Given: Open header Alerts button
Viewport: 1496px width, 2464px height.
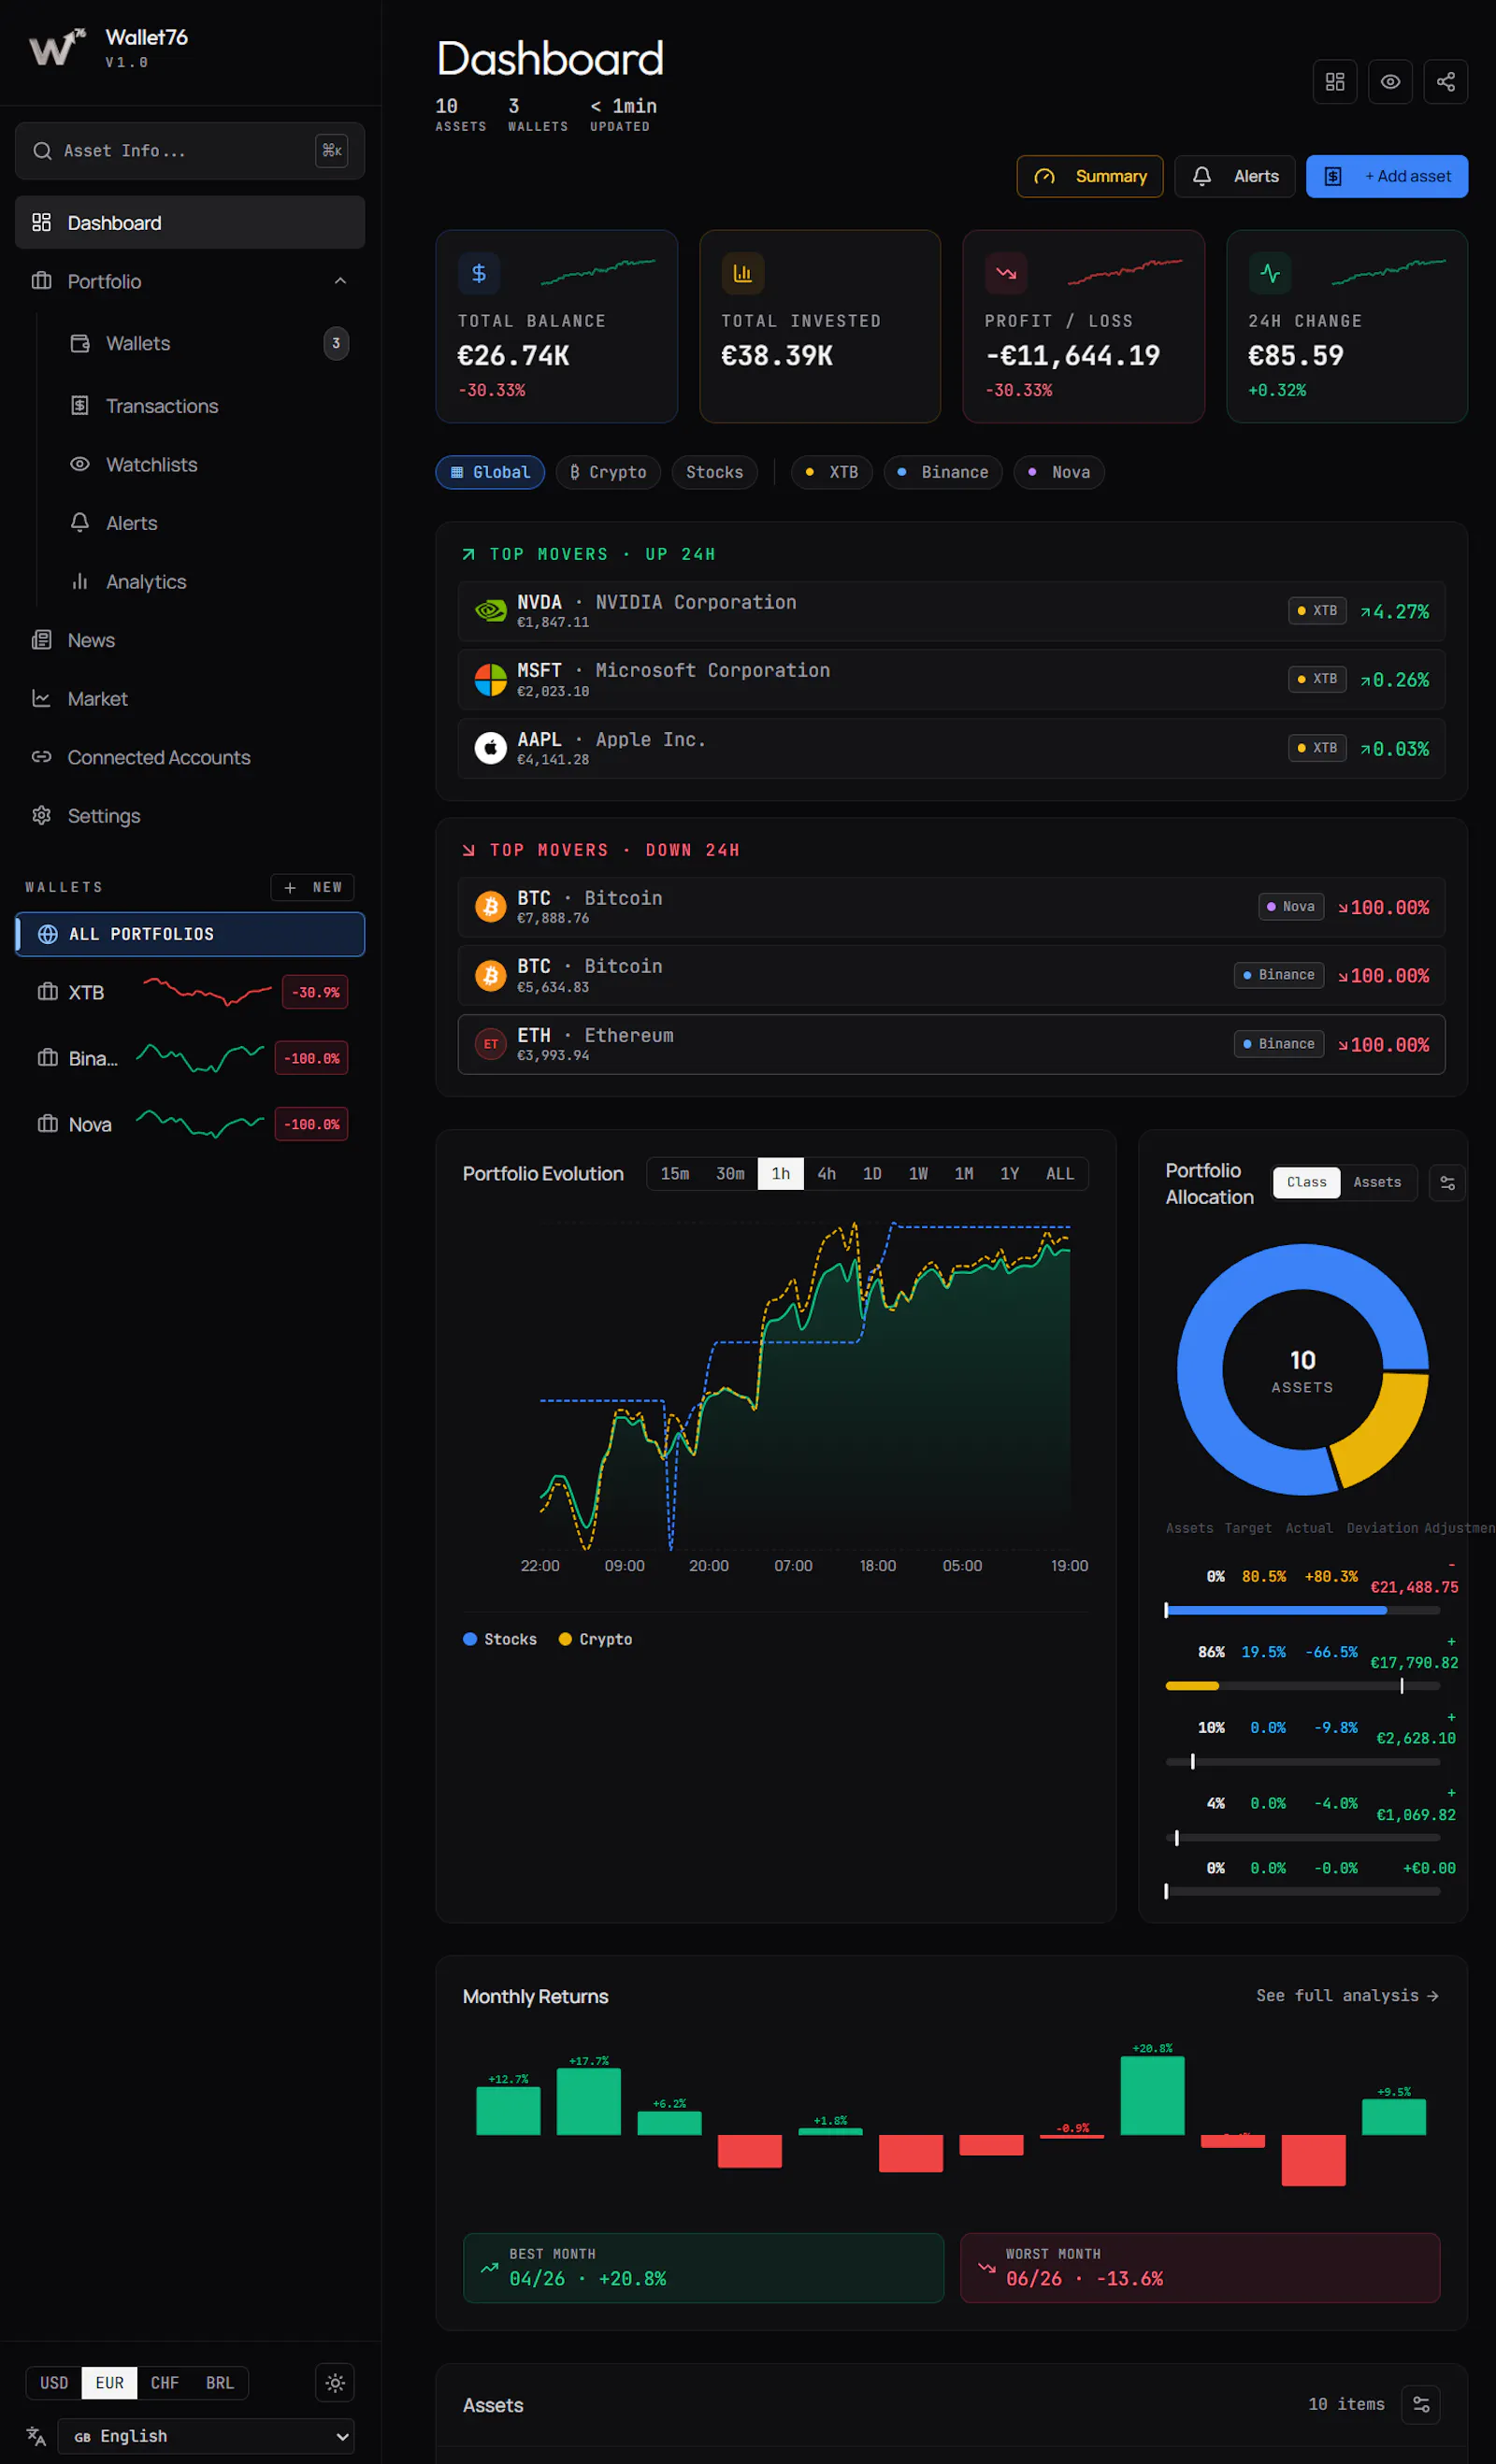Looking at the screenshot, I should coord(1235,176).
